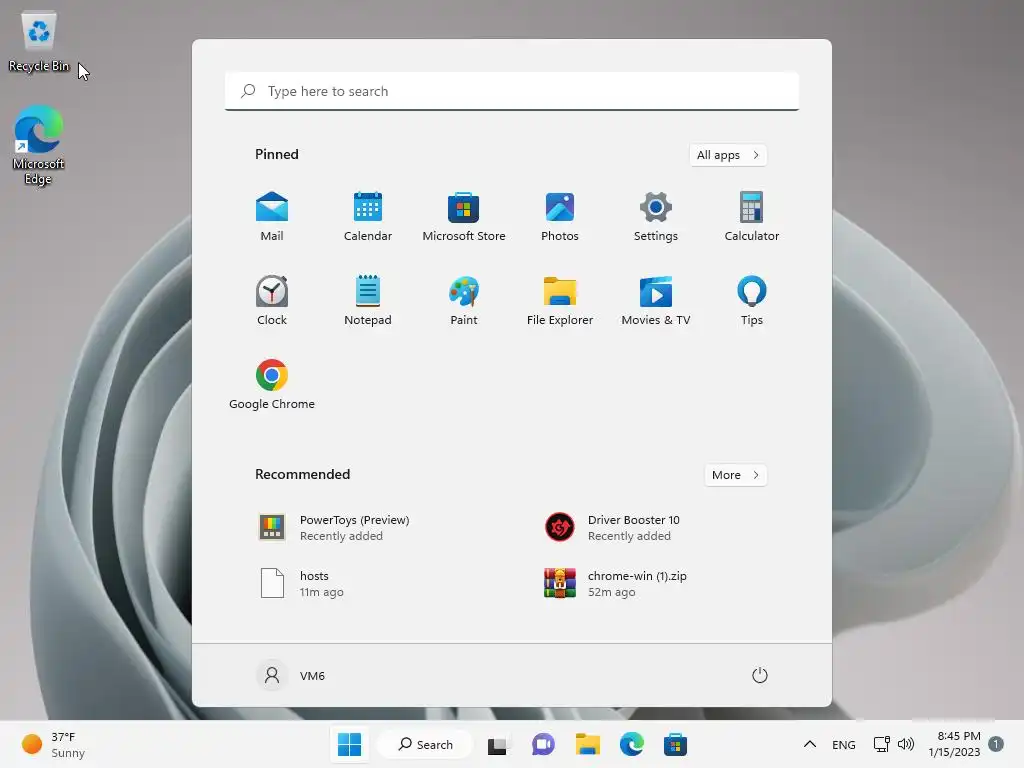Launch the Calculator app
The width and height of the screenshot is (1024, 768).
pyautogui.click(x=752, y=216)
